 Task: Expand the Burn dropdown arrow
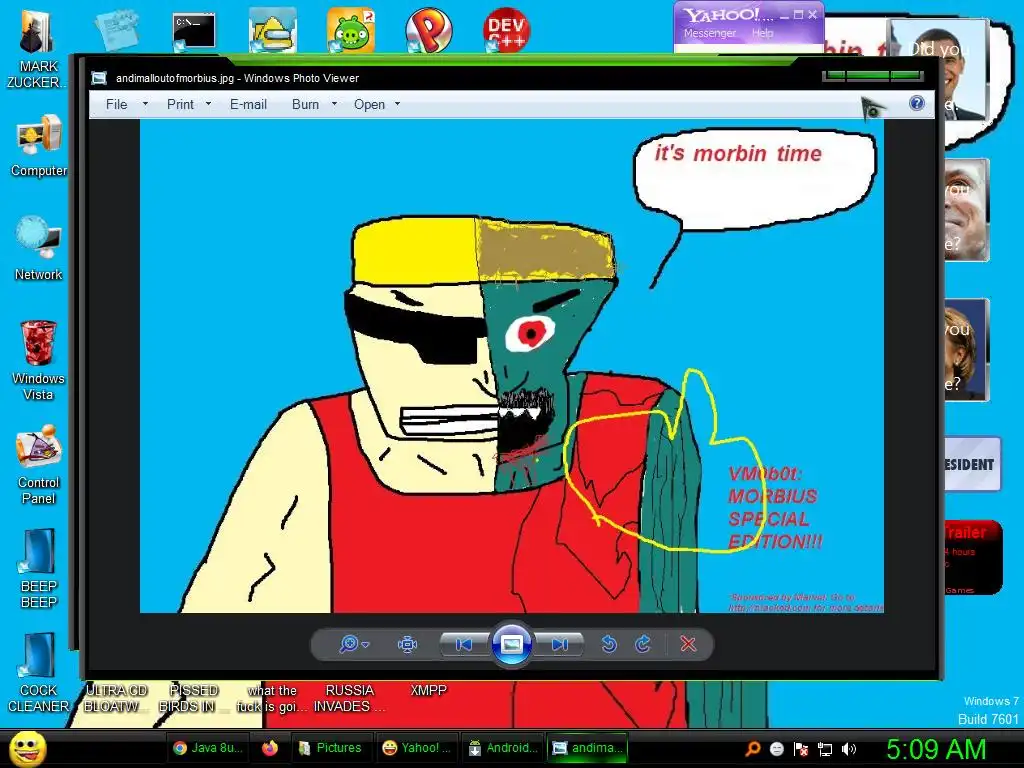click(334, 104)
